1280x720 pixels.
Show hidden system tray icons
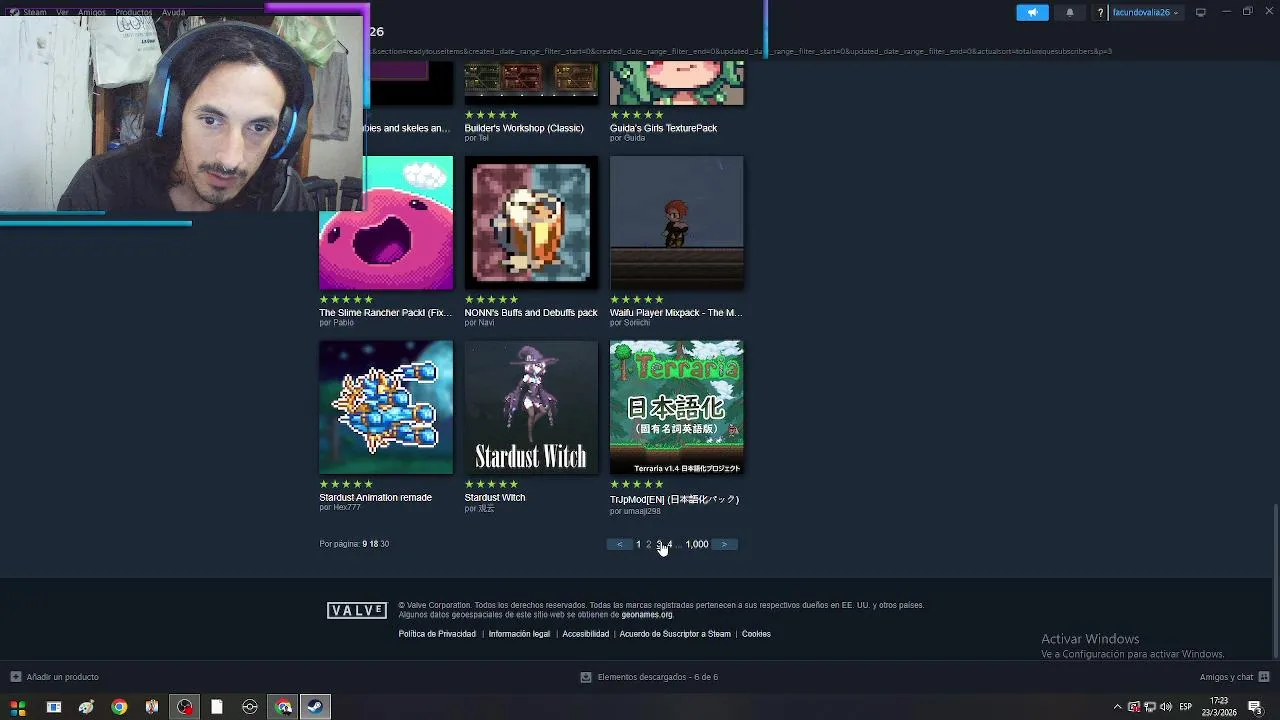click(x=1118, y=707)
